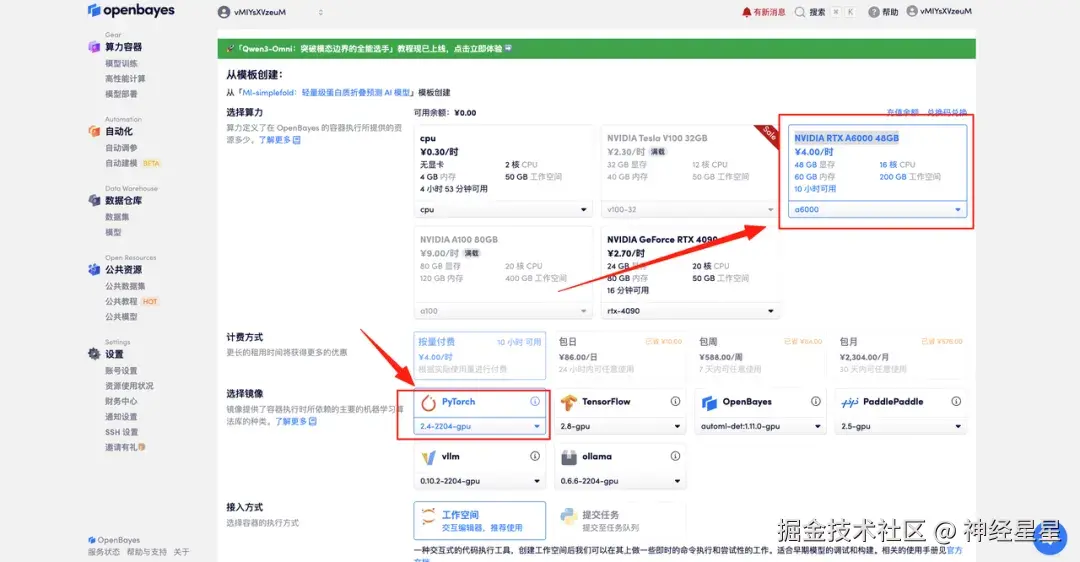
Task: Open OpenBayes automl-det:1.11.0-gpu dropdown
Action: [x=760, y=426]
